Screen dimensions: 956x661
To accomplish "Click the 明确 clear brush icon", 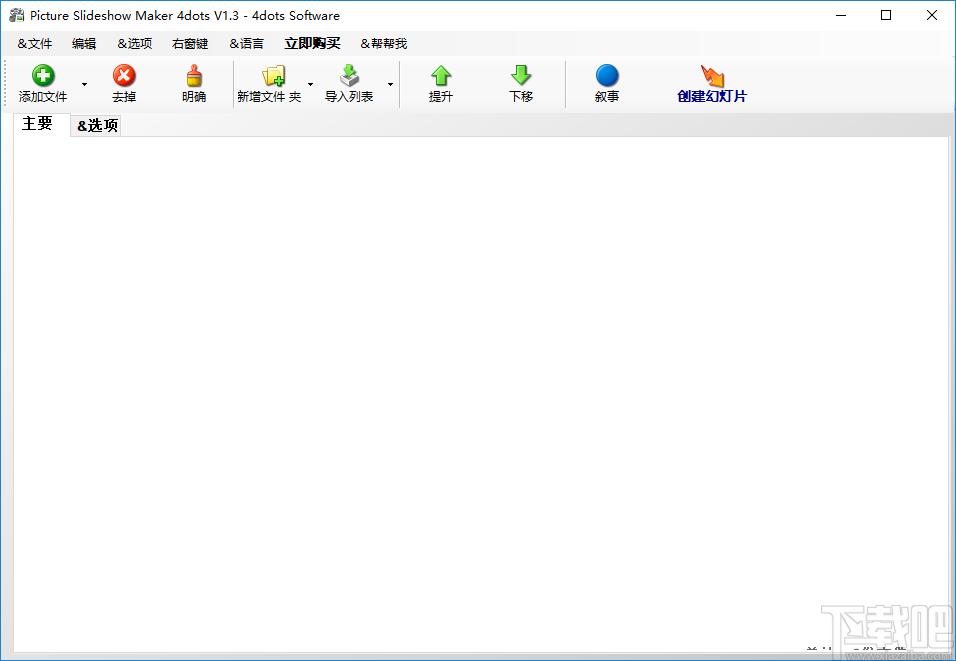I will [194, 76].
